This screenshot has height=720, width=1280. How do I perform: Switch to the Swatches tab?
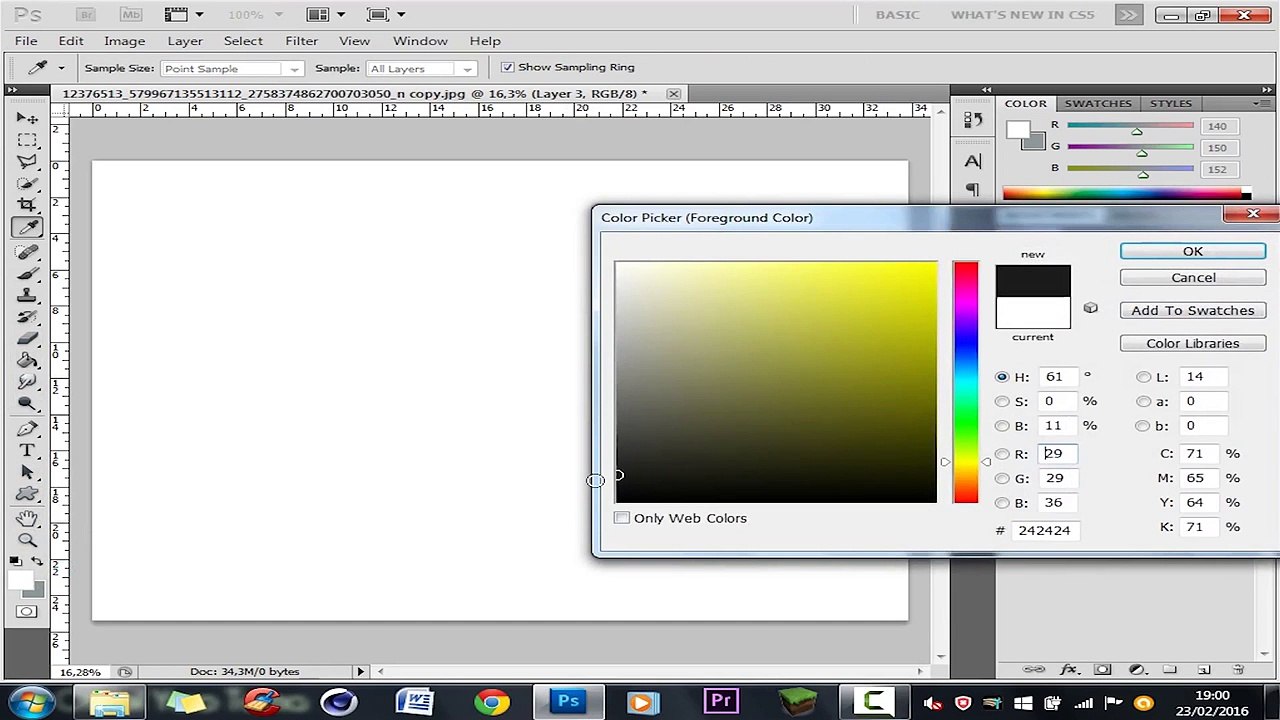1098,103
